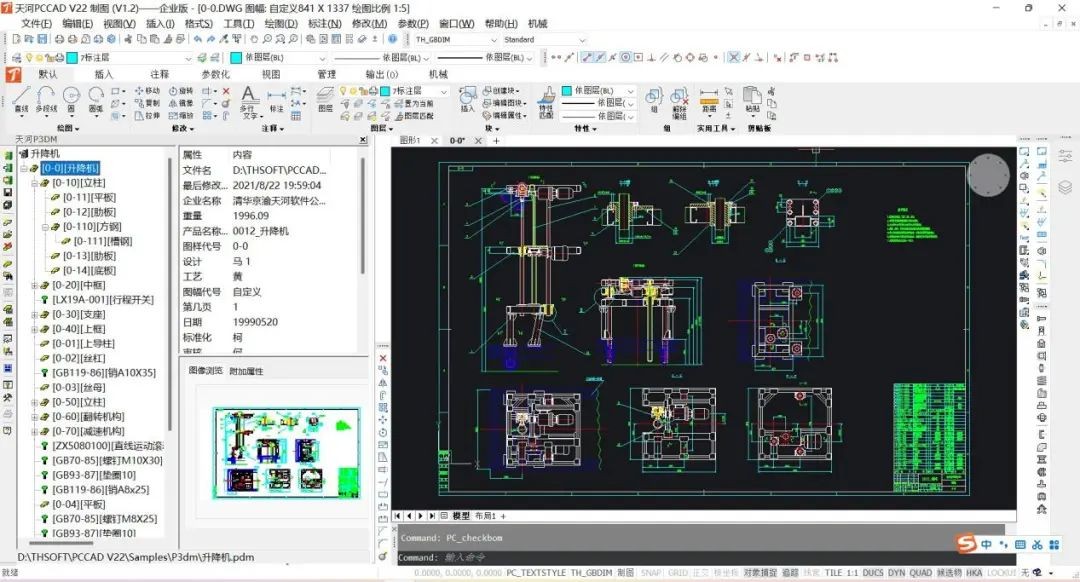The image size is (1080, 582).
Task: Click the drawing preview thumbnail
Action: 271,451
